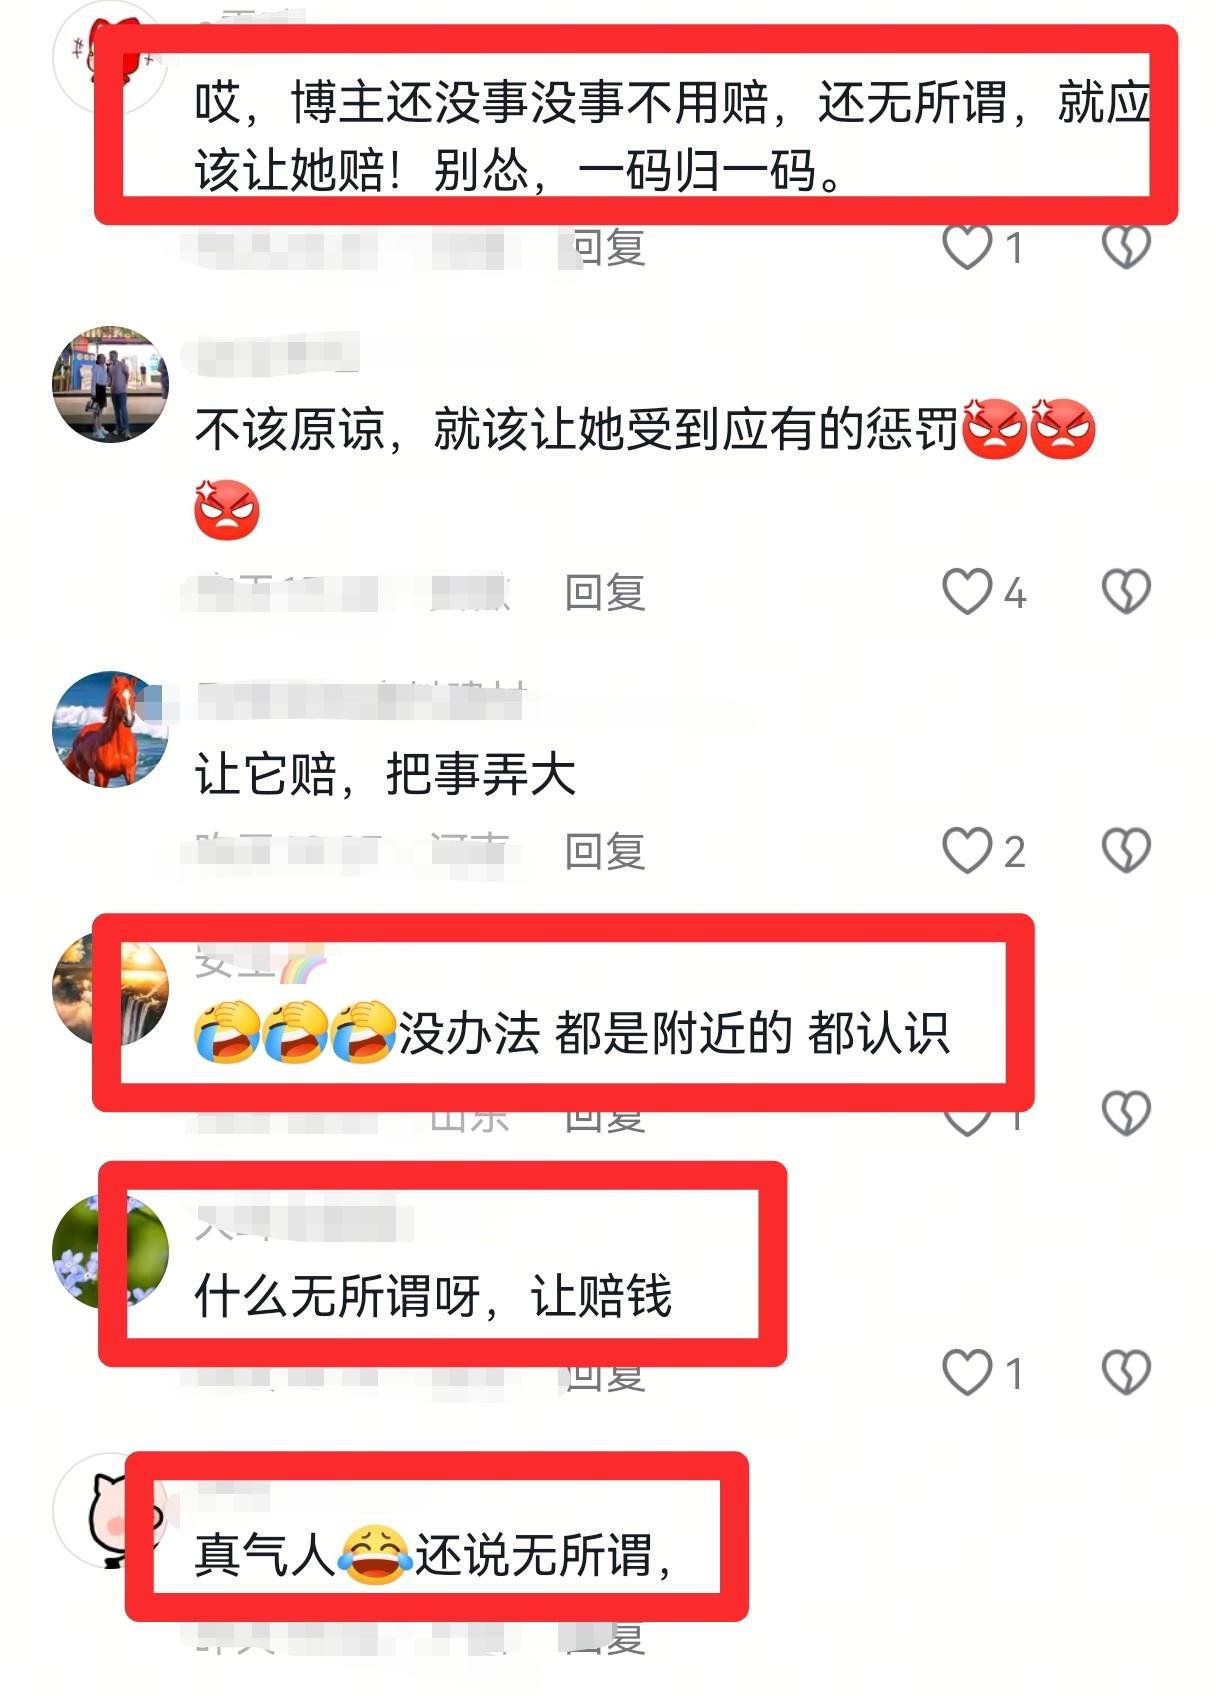Reply to the '不该原谅' comment
Screen dimensions: 1216x1696
(605, 592)
